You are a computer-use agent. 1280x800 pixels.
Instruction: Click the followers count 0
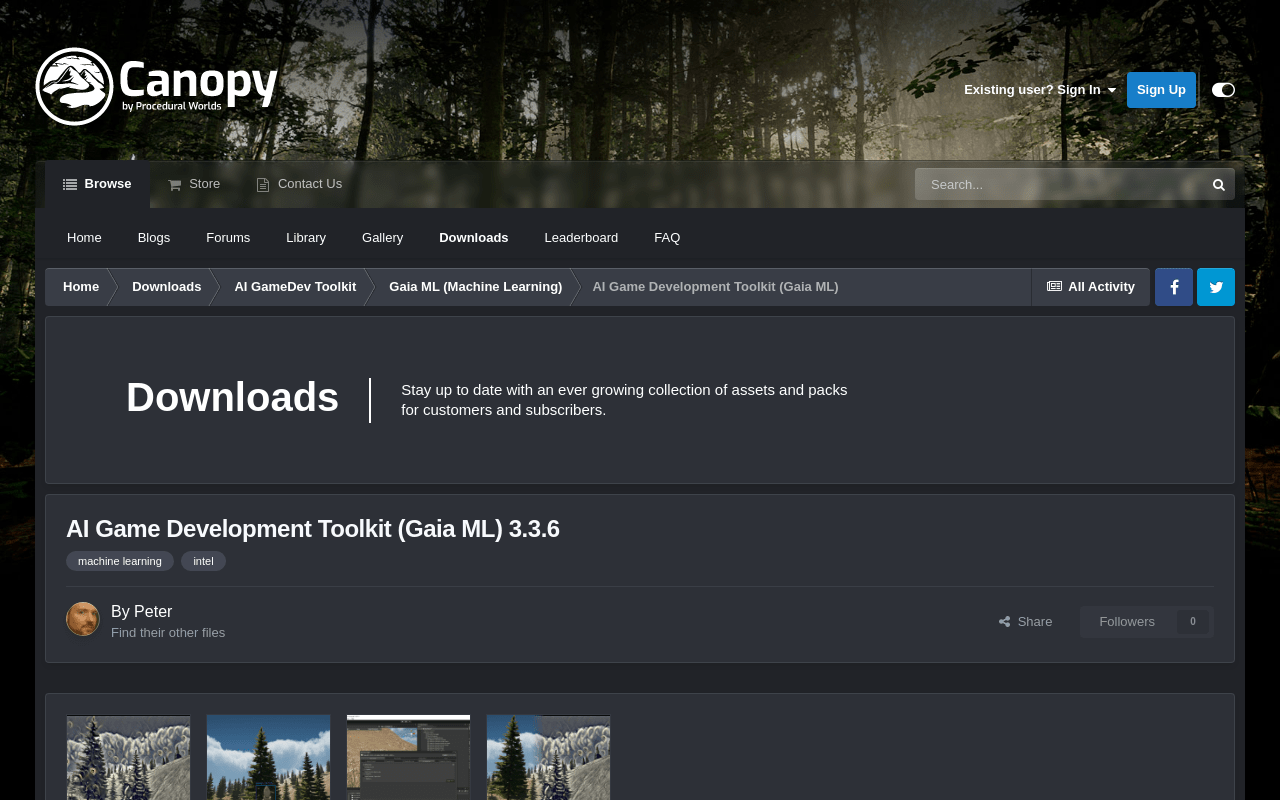pyautogui.click(x=1192, y=622)
